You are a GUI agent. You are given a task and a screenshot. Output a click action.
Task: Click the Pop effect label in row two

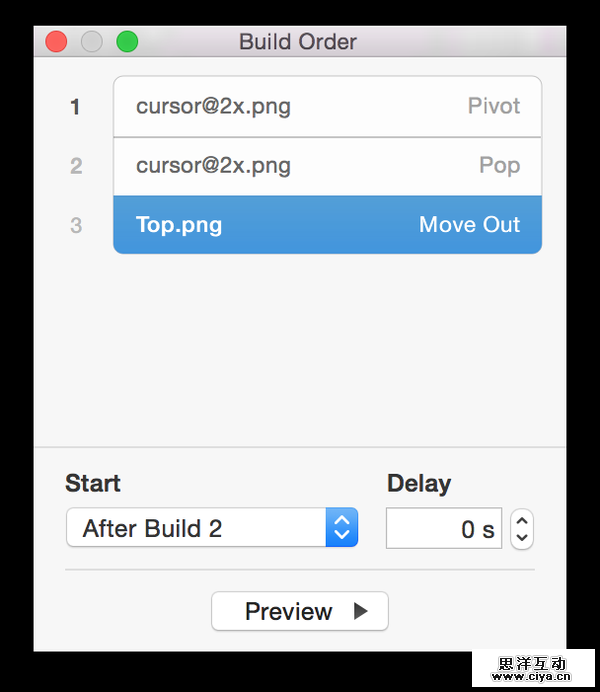click(500, 166)
